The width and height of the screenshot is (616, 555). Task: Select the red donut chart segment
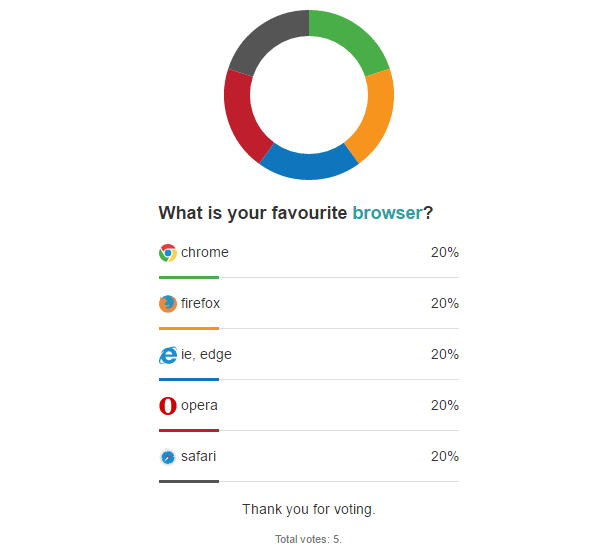coord(243,113)
